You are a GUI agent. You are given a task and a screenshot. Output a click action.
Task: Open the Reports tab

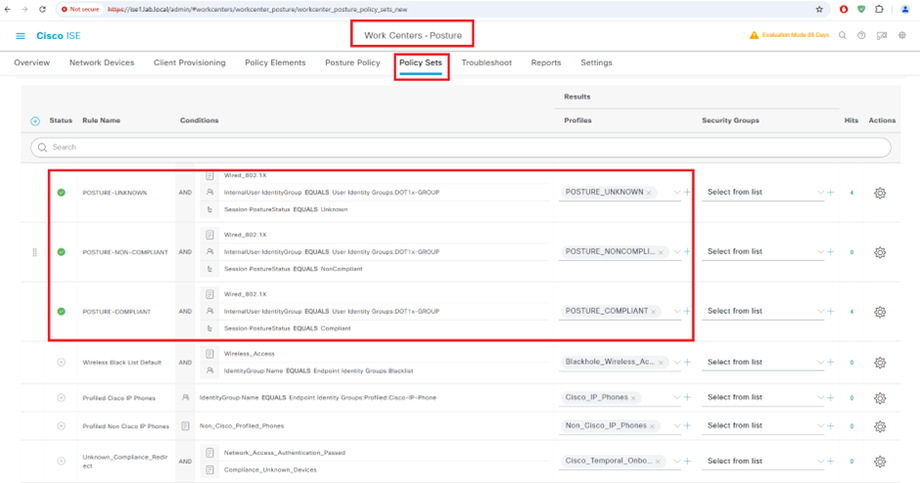pos(546,62)
